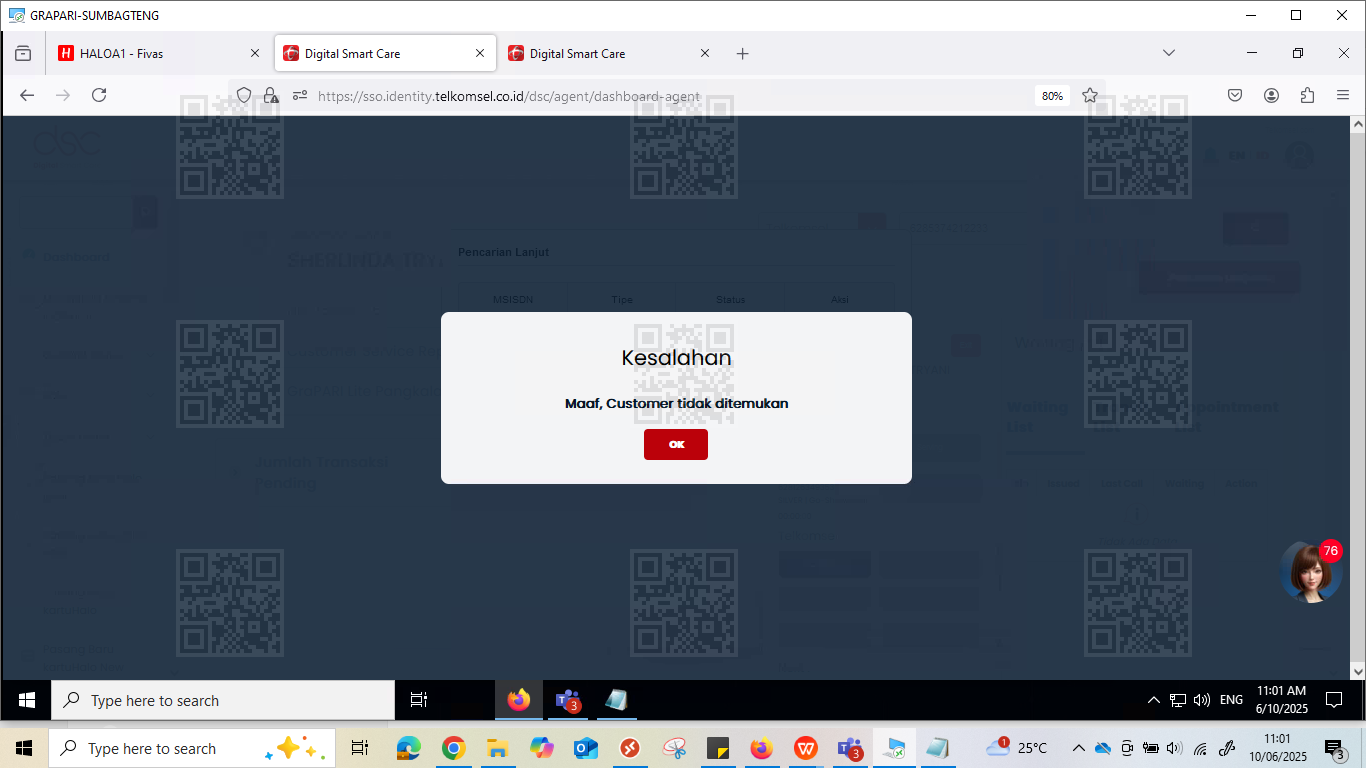Viewport: 1366px width, 768px height.
Task: Expand the list all tabs dropdown
Action: (1169, 53)
